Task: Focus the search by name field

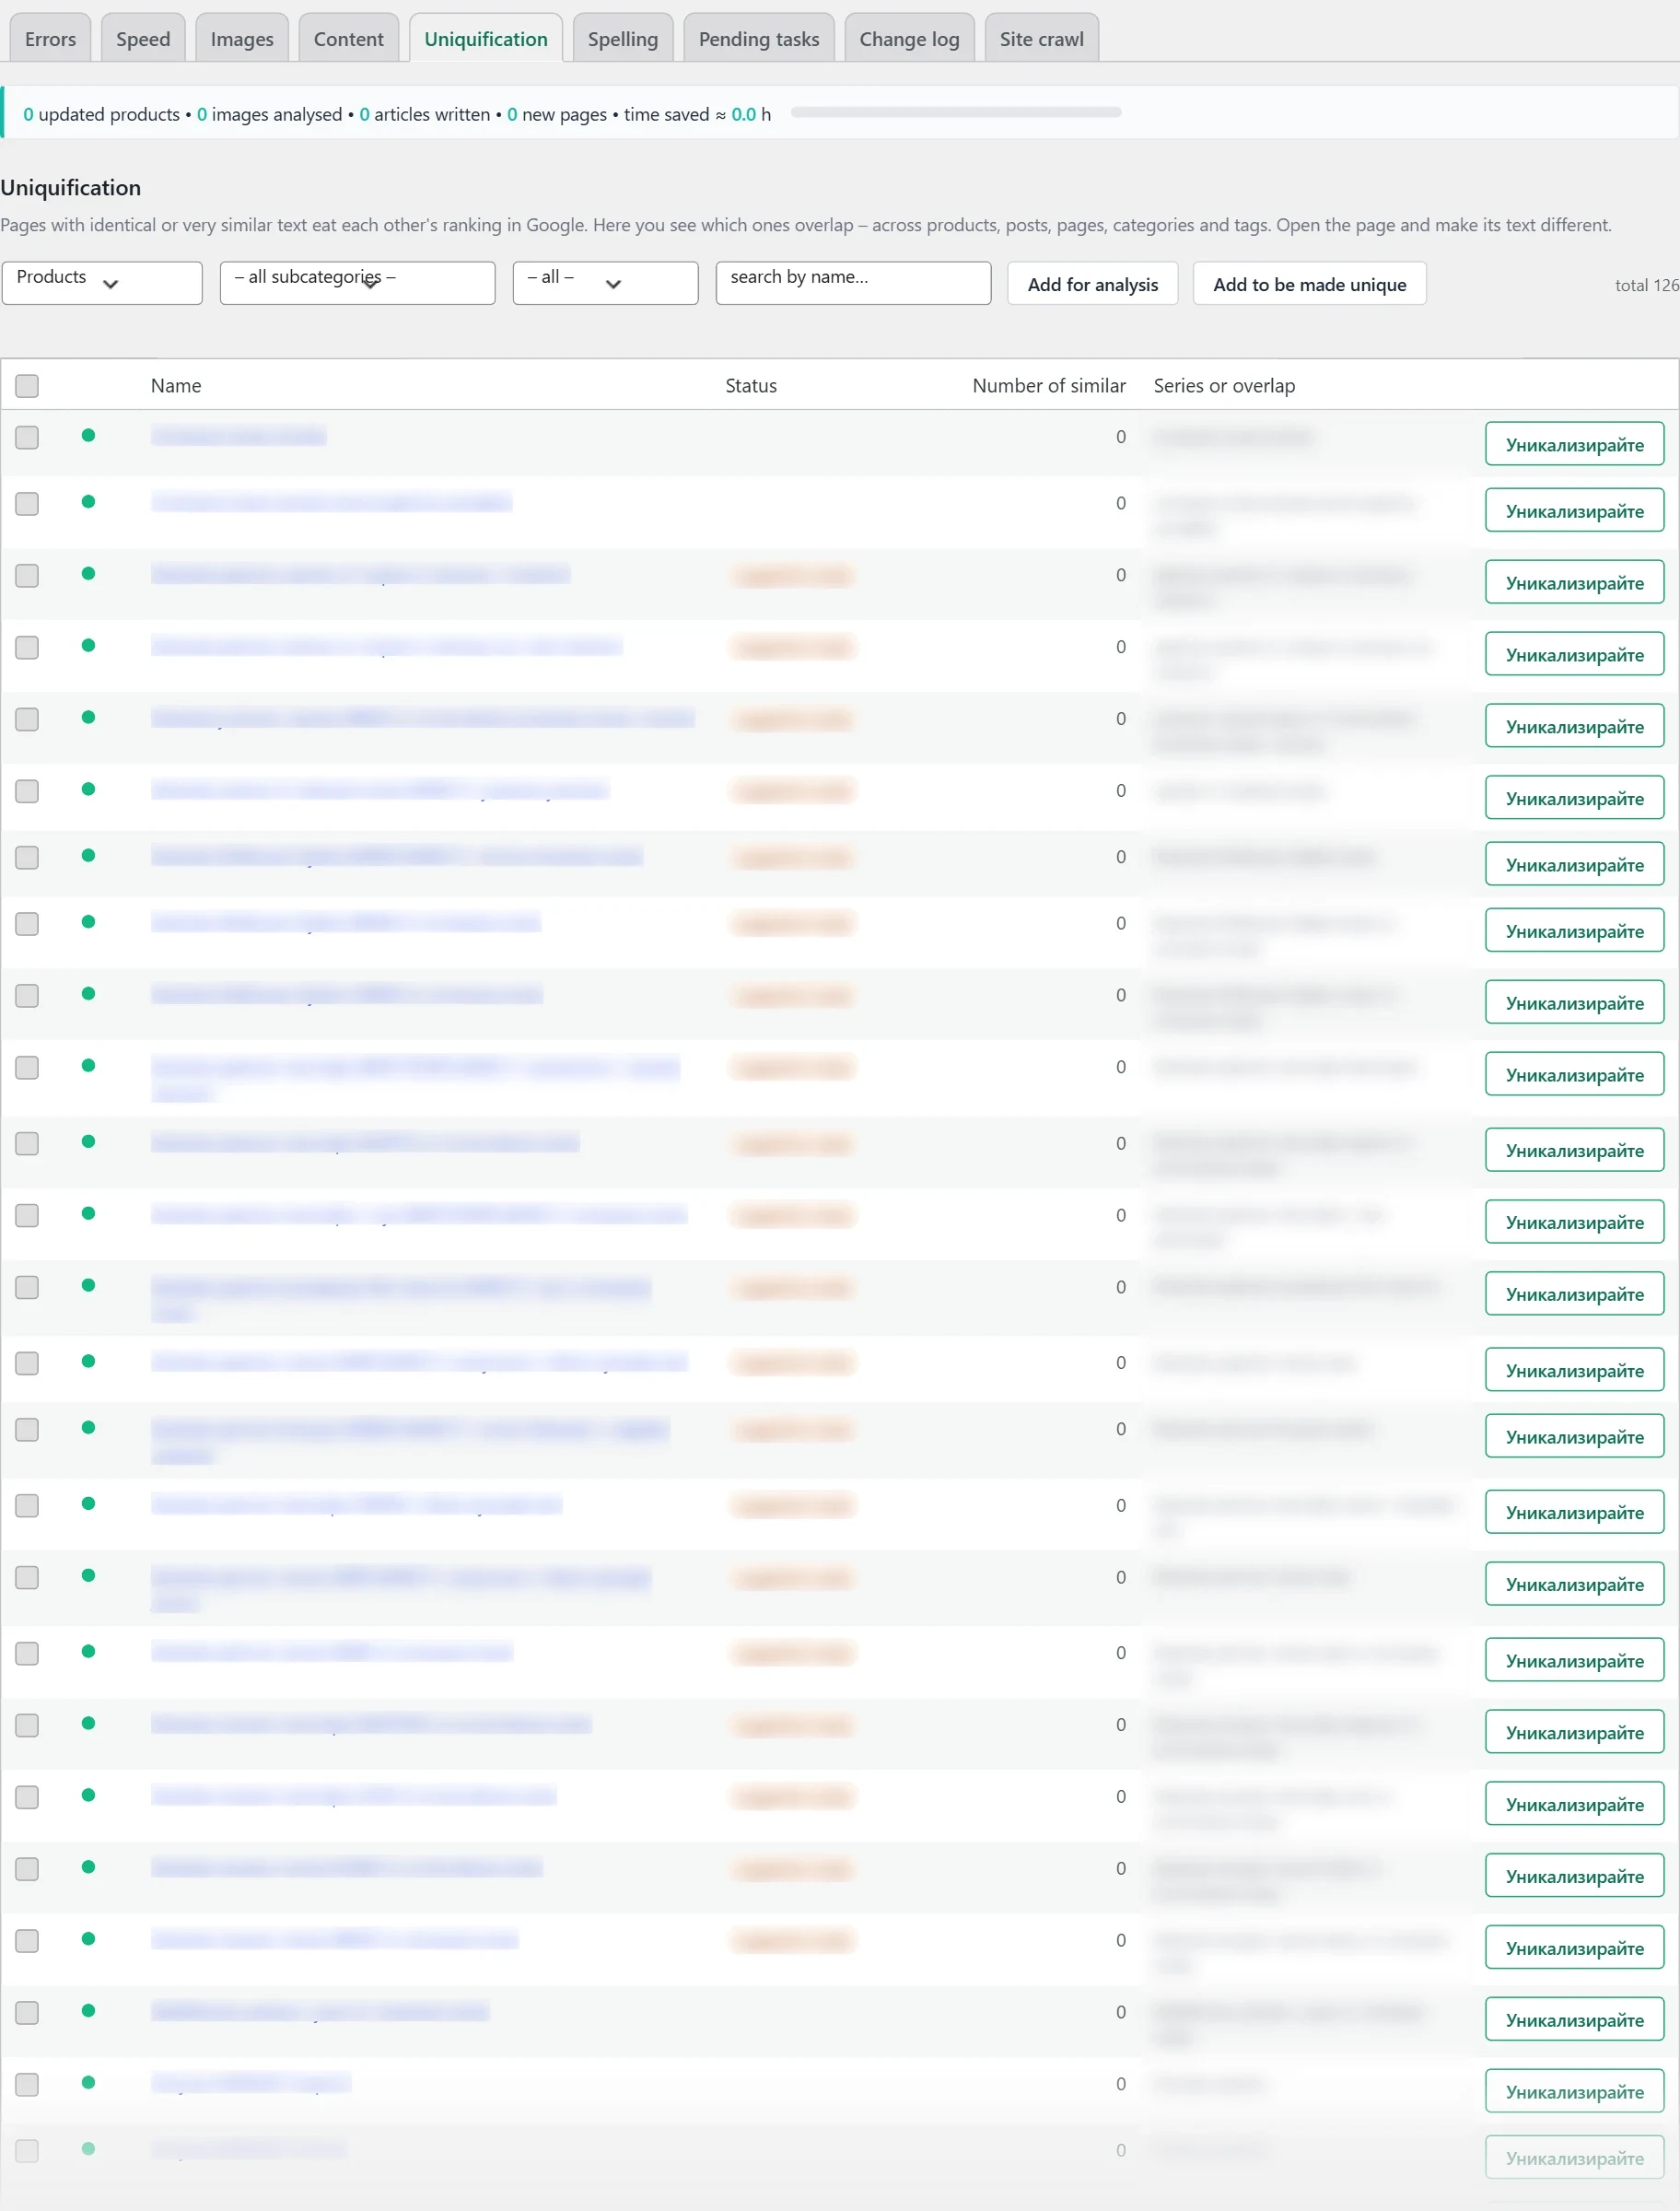Action: coord(853,283)
